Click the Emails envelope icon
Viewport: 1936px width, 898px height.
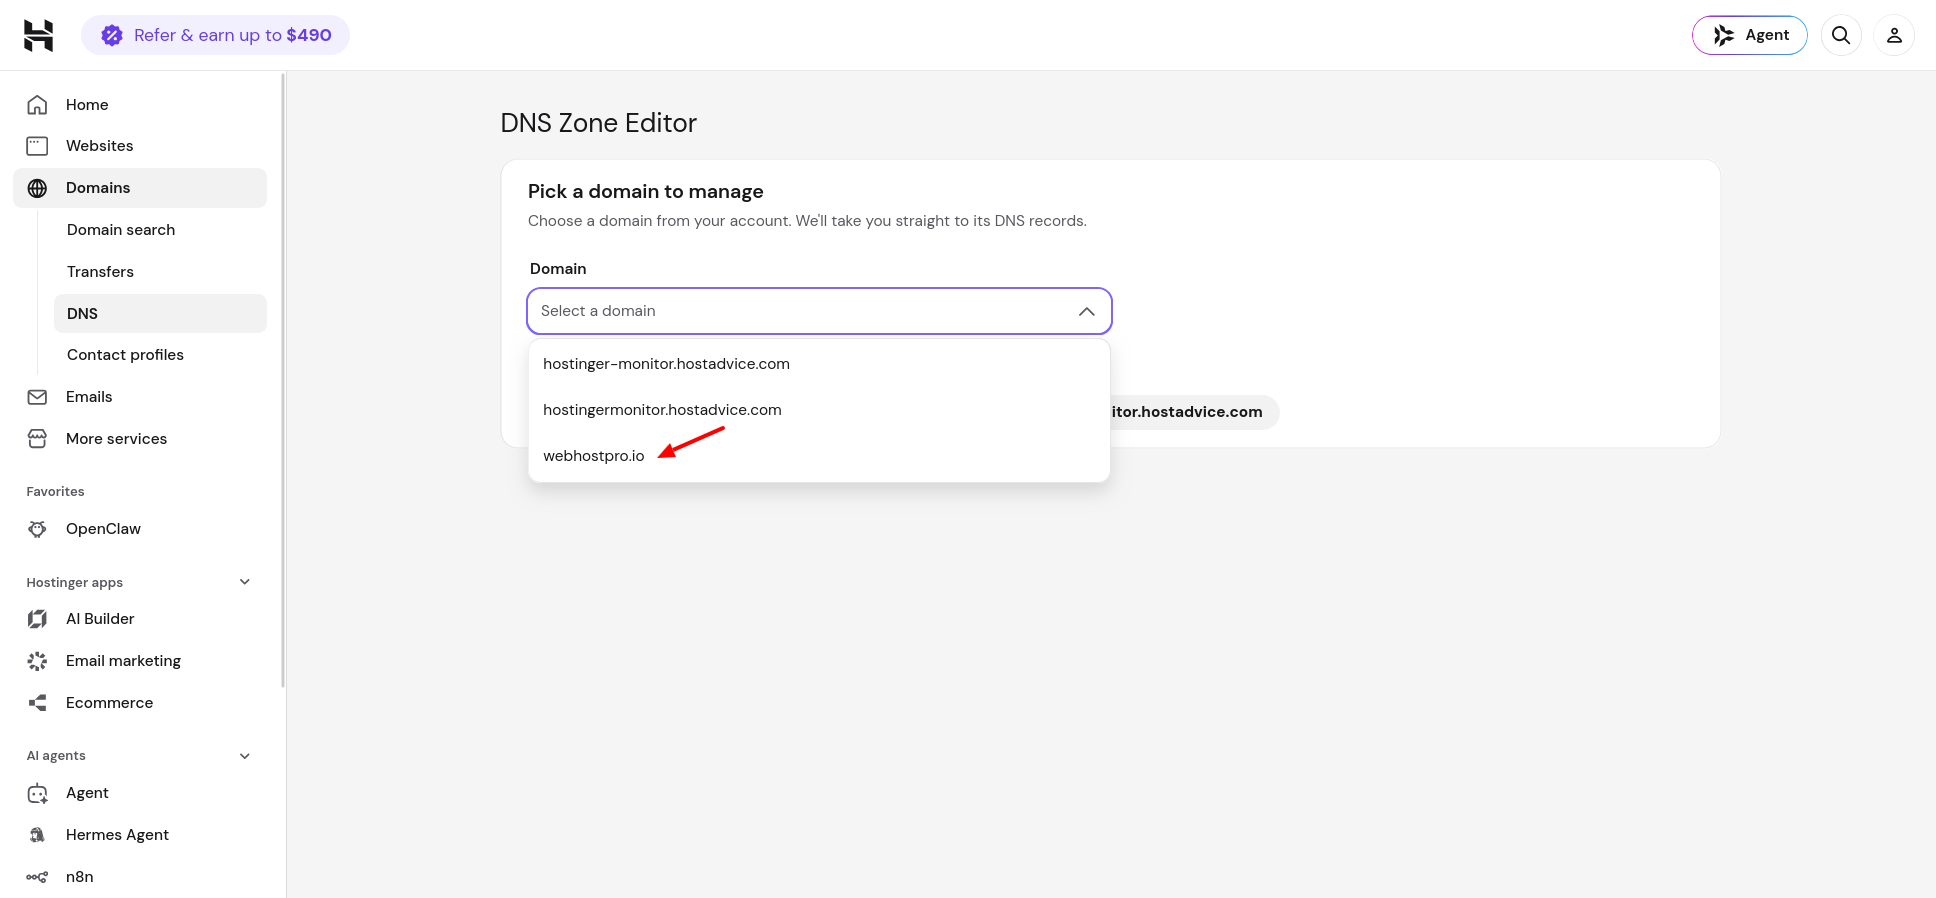tap(37, 397)
